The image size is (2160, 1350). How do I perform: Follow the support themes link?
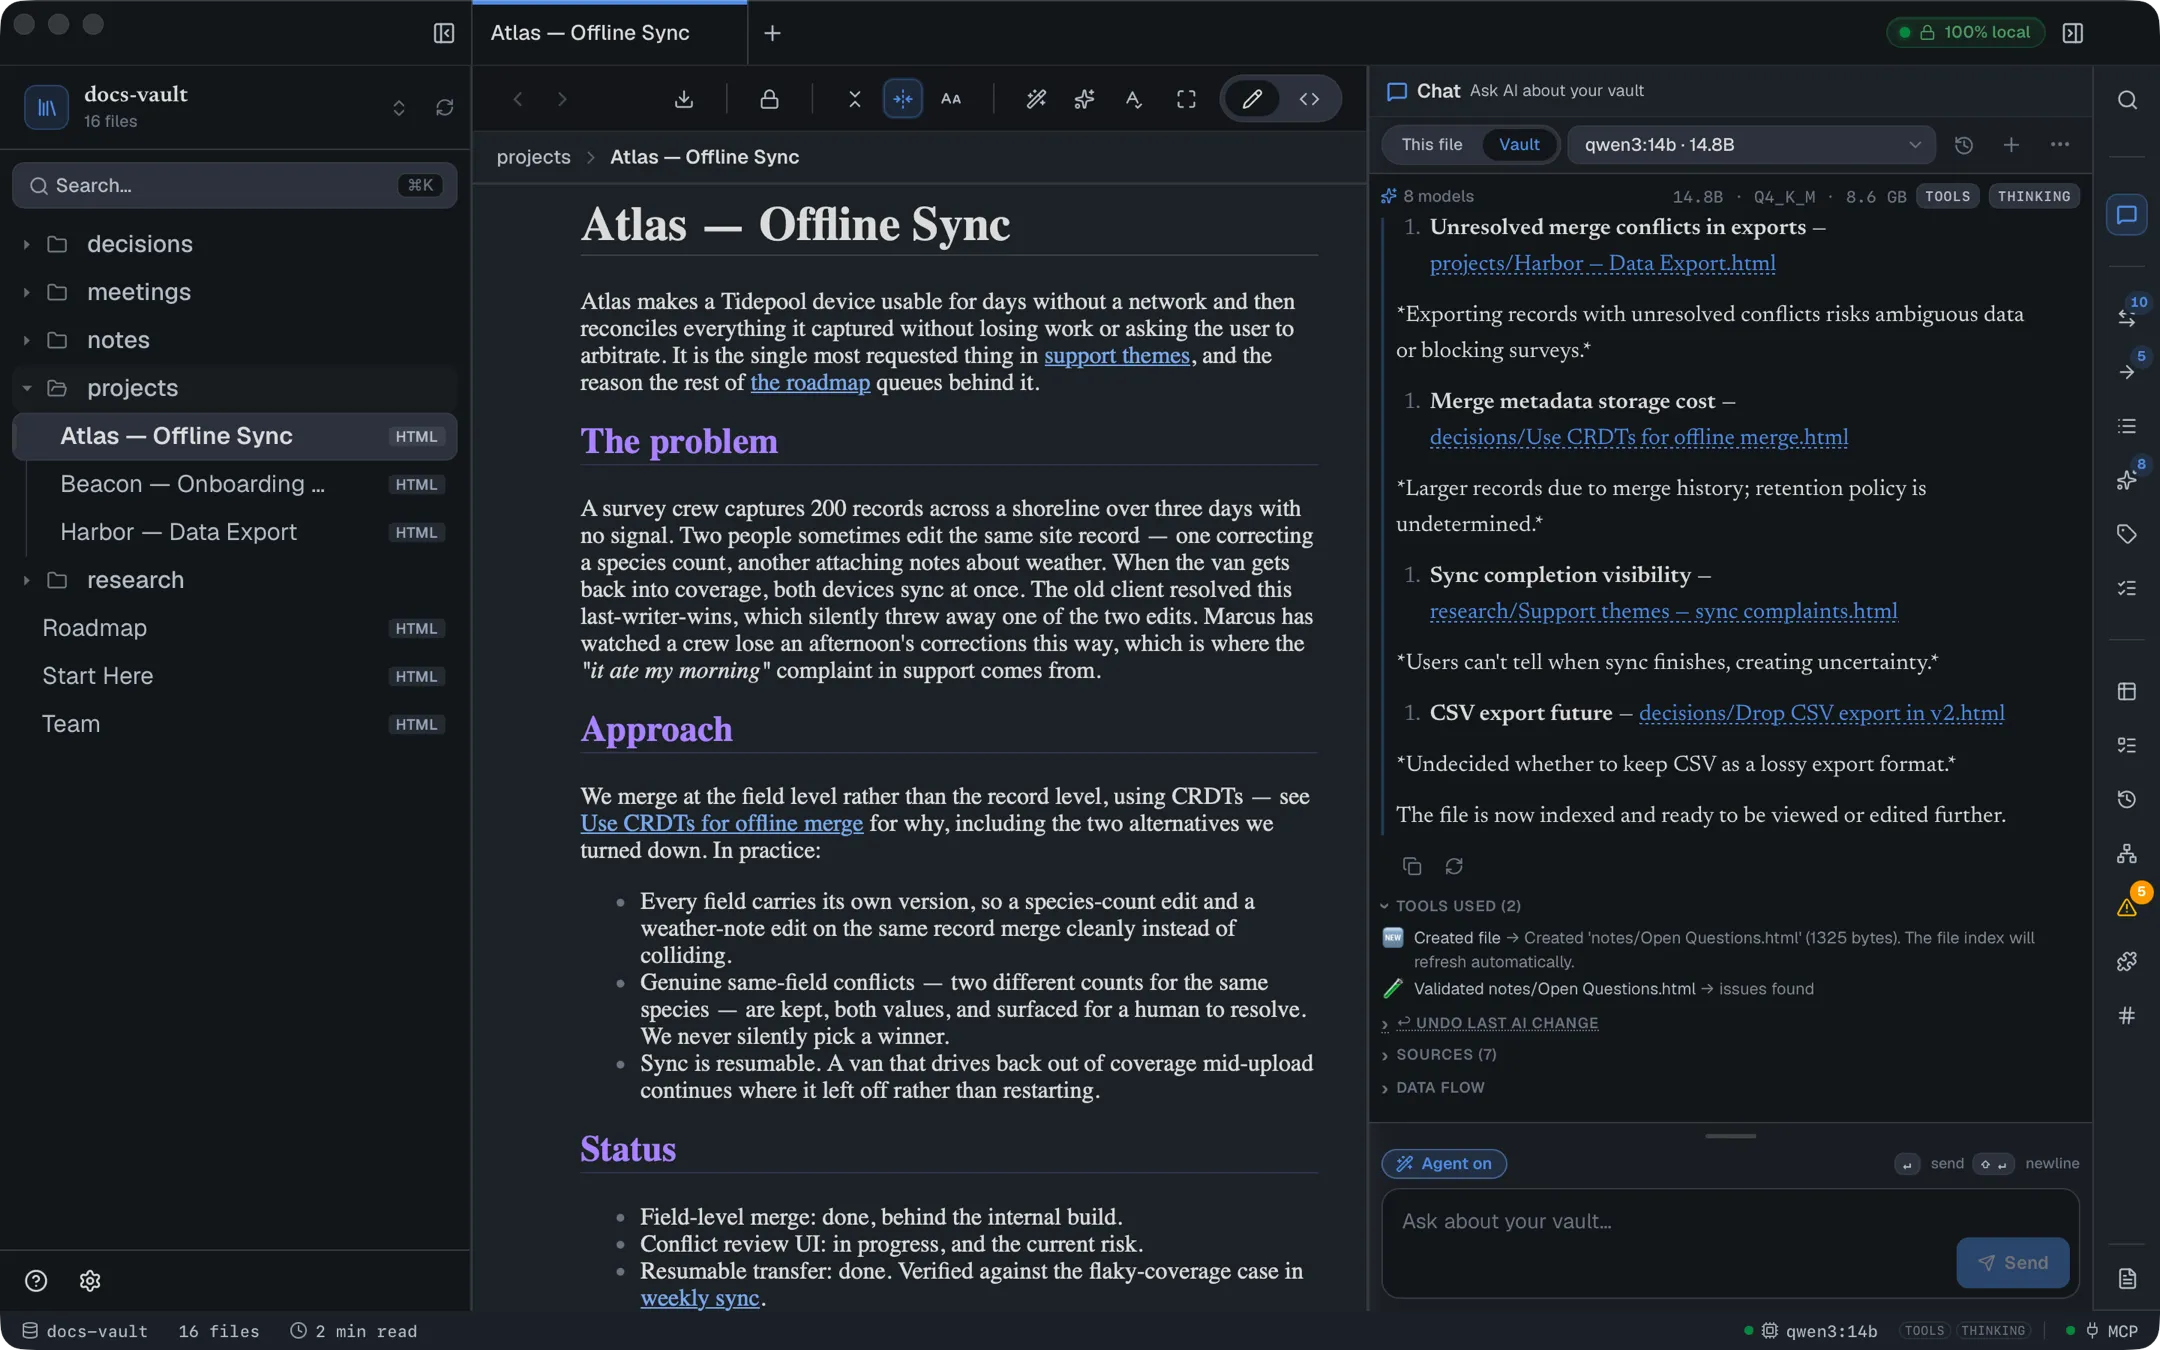1117,356
